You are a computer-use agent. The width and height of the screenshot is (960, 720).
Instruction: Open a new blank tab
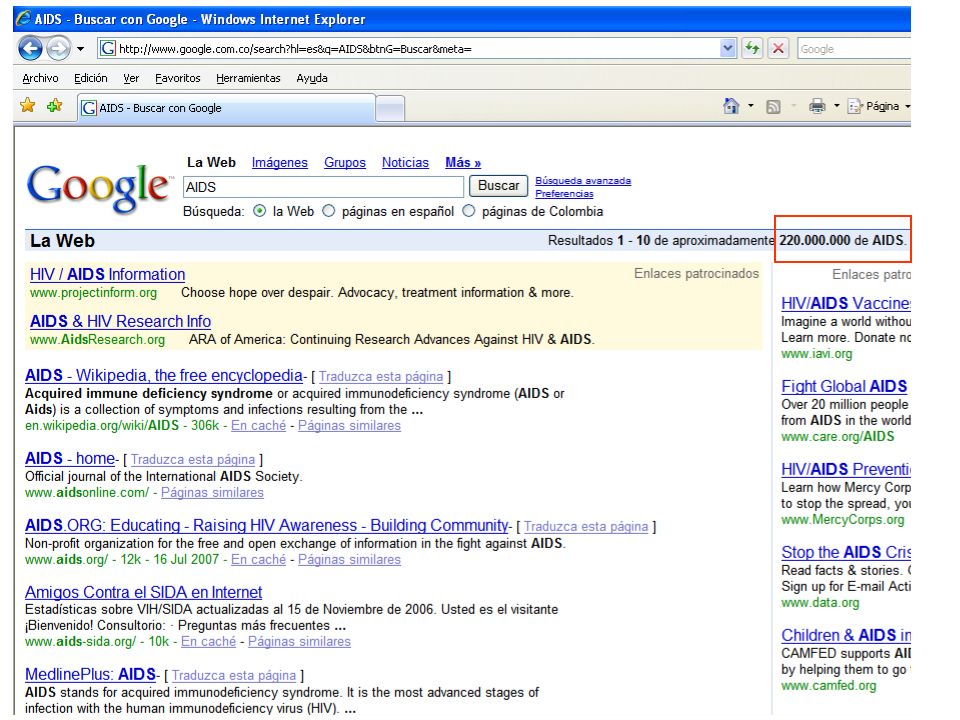[x=389, y=109]
